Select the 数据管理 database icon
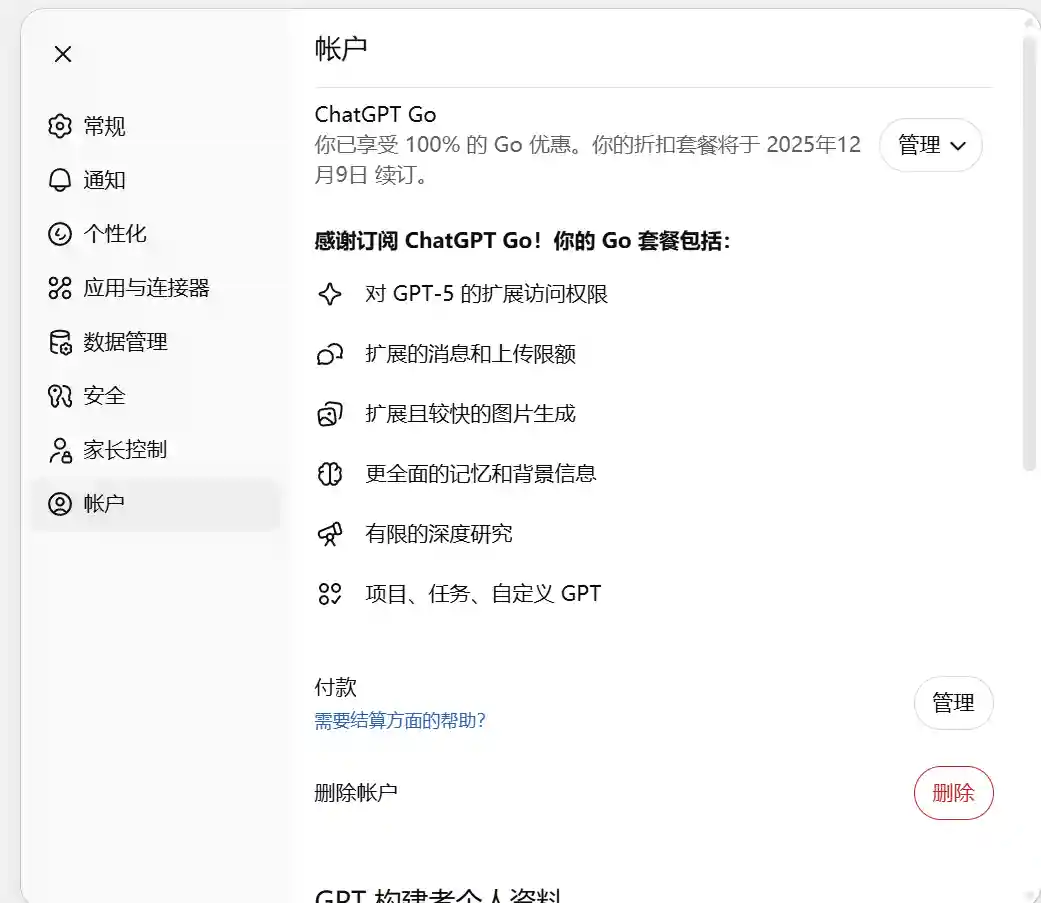This screenshot has width=1041, height=903. 60,342
